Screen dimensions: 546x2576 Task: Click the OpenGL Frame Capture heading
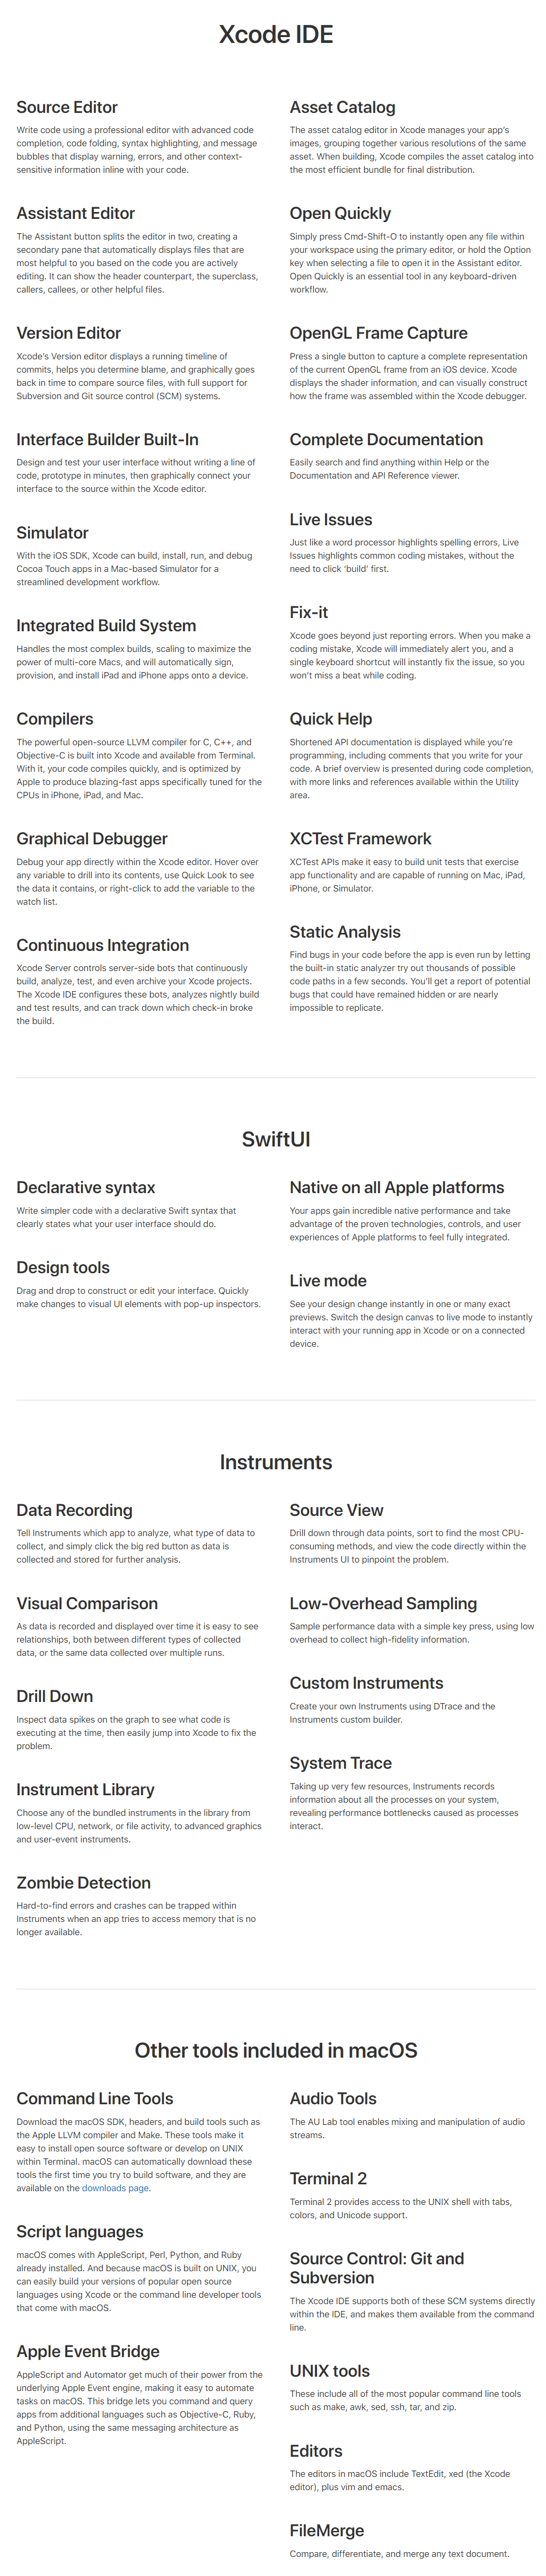click(x=378, y=333)
